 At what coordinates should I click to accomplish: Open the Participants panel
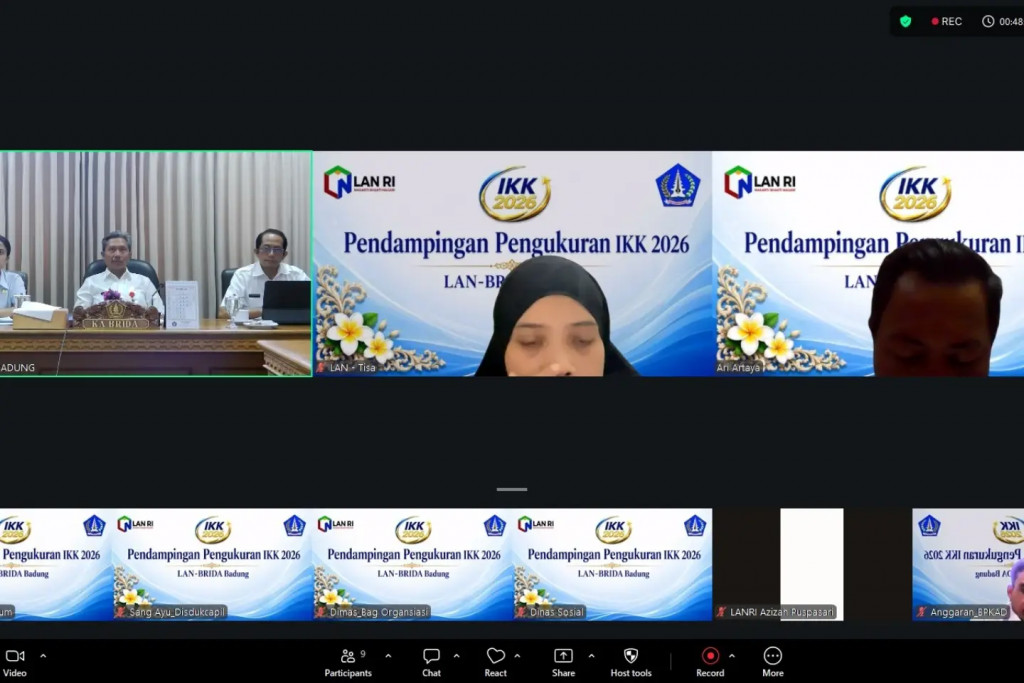point(348,663)
